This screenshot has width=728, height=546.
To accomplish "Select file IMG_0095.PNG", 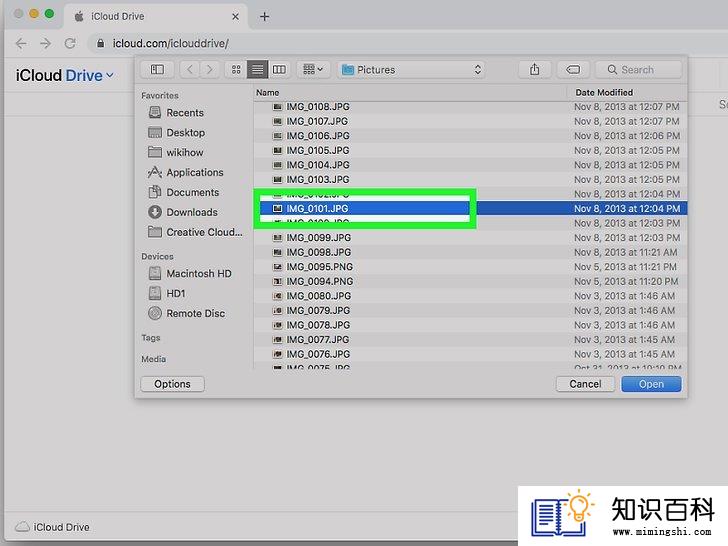I will [470, 267].
